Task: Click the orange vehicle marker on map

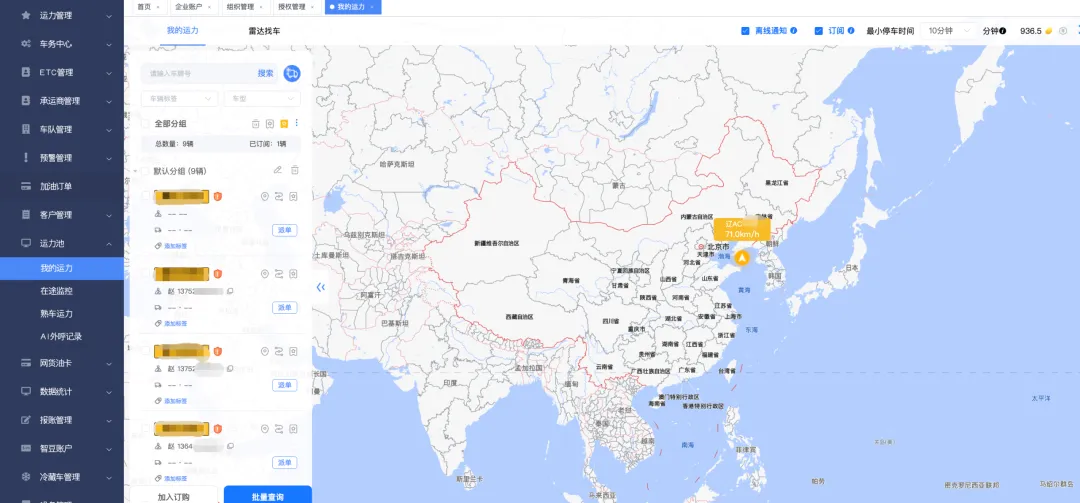Action: (x=742, y=258)
